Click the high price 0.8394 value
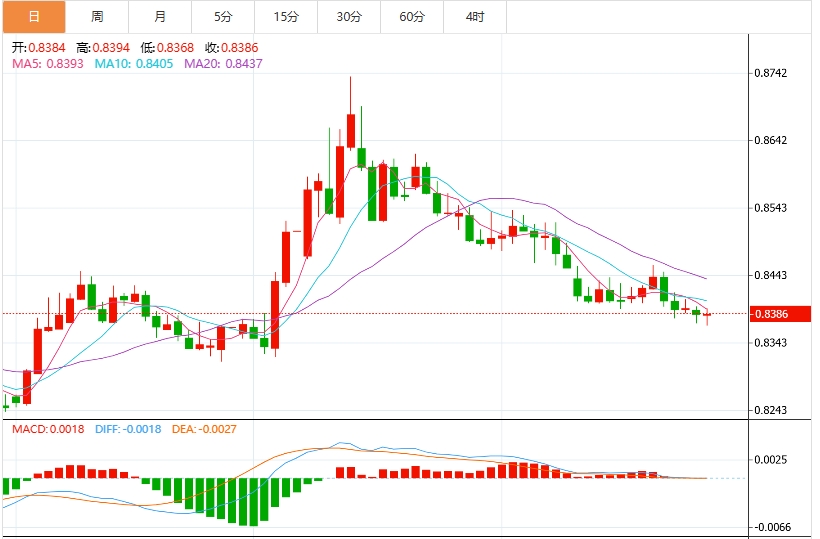This screenshot has height=539, width=820. 111,48
